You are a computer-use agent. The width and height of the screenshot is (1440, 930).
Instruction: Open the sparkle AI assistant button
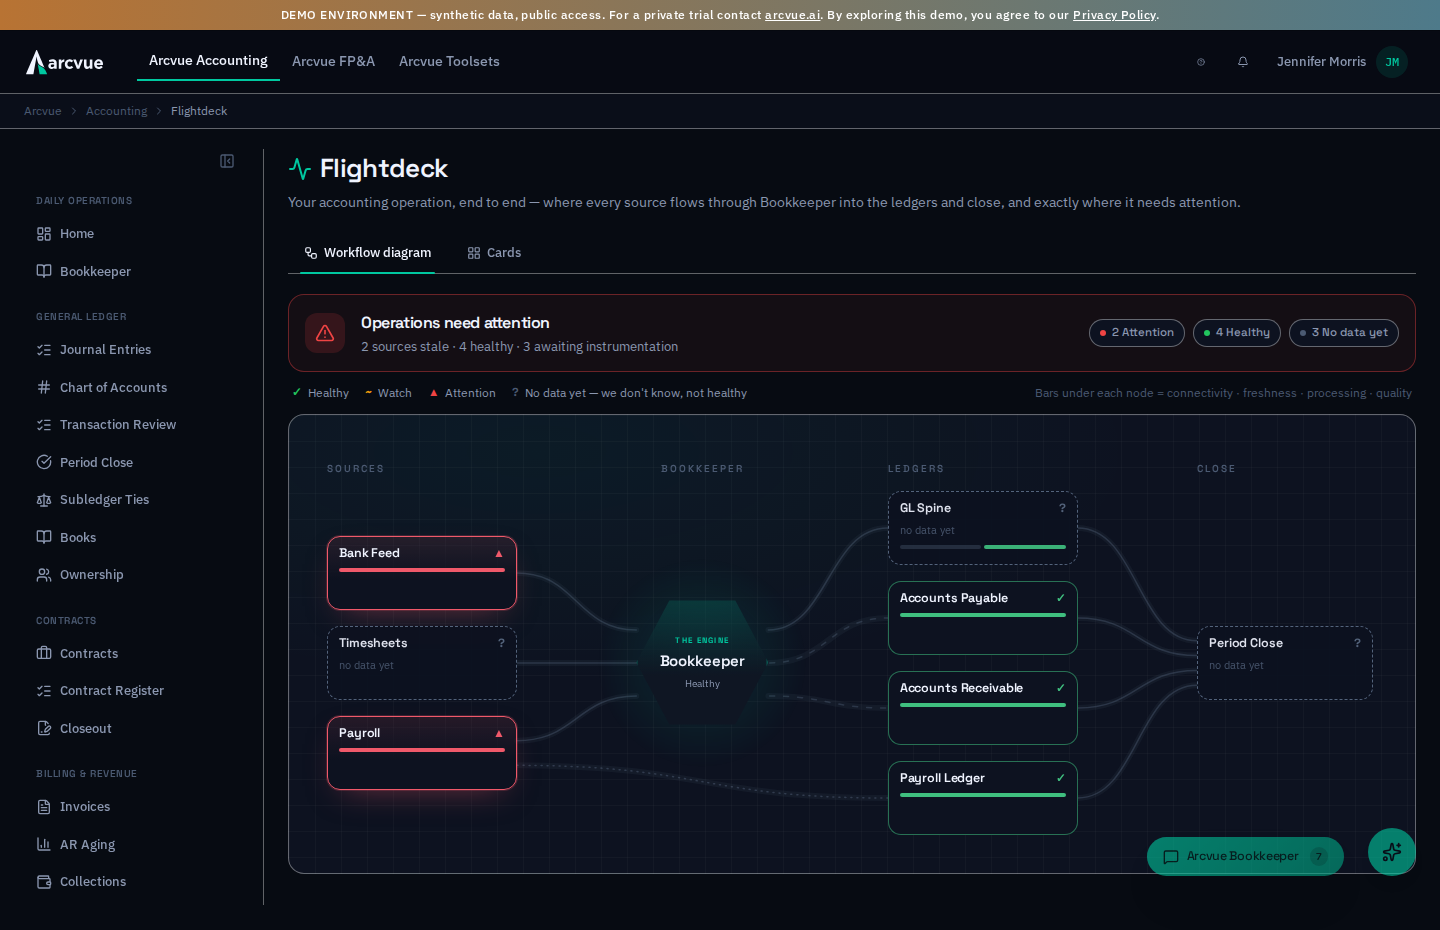(x=1392, y=852)
